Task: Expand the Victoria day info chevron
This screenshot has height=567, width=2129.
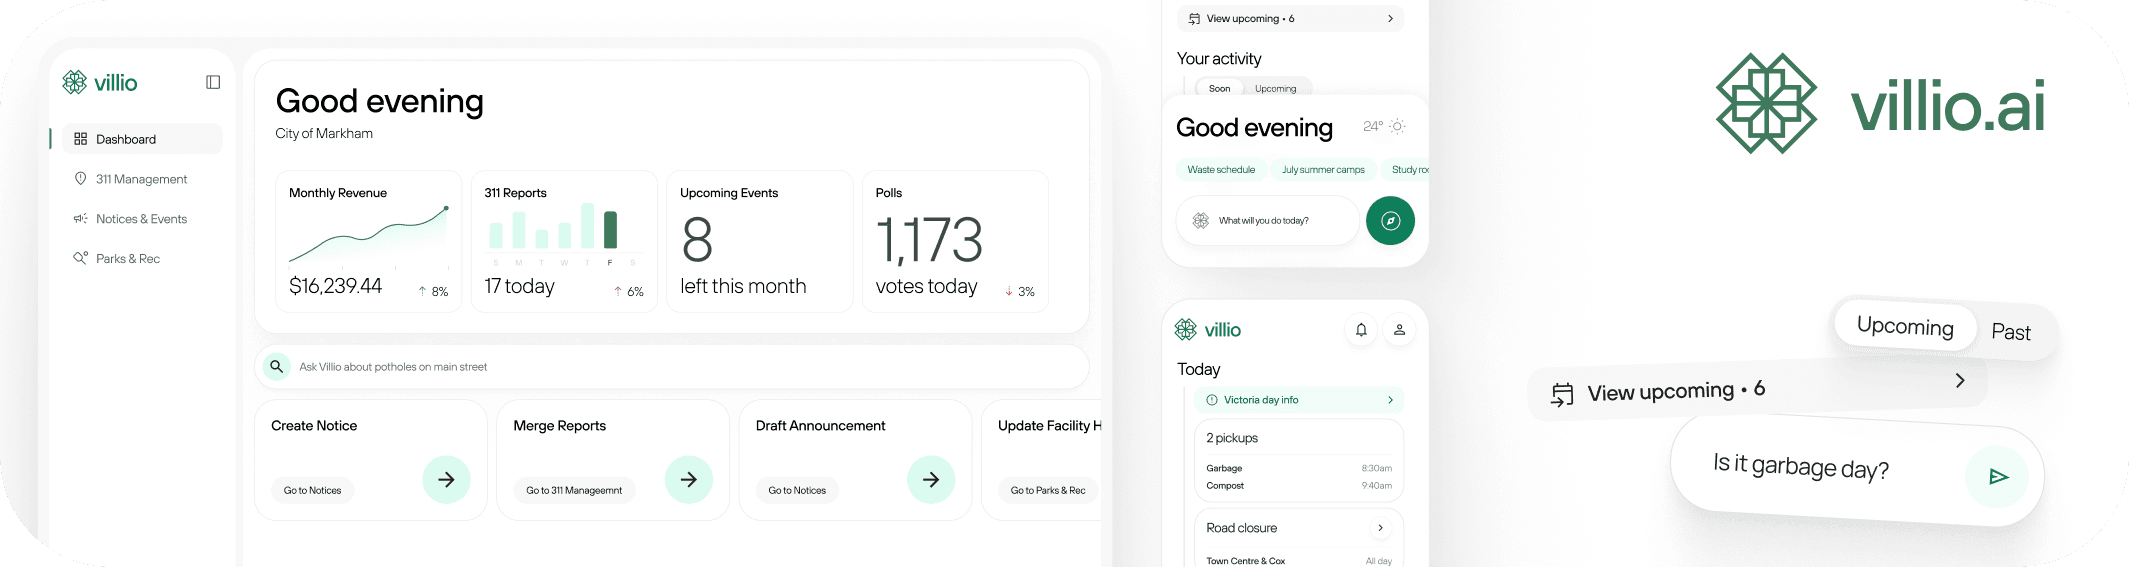Action: (x=1390, y=400)
